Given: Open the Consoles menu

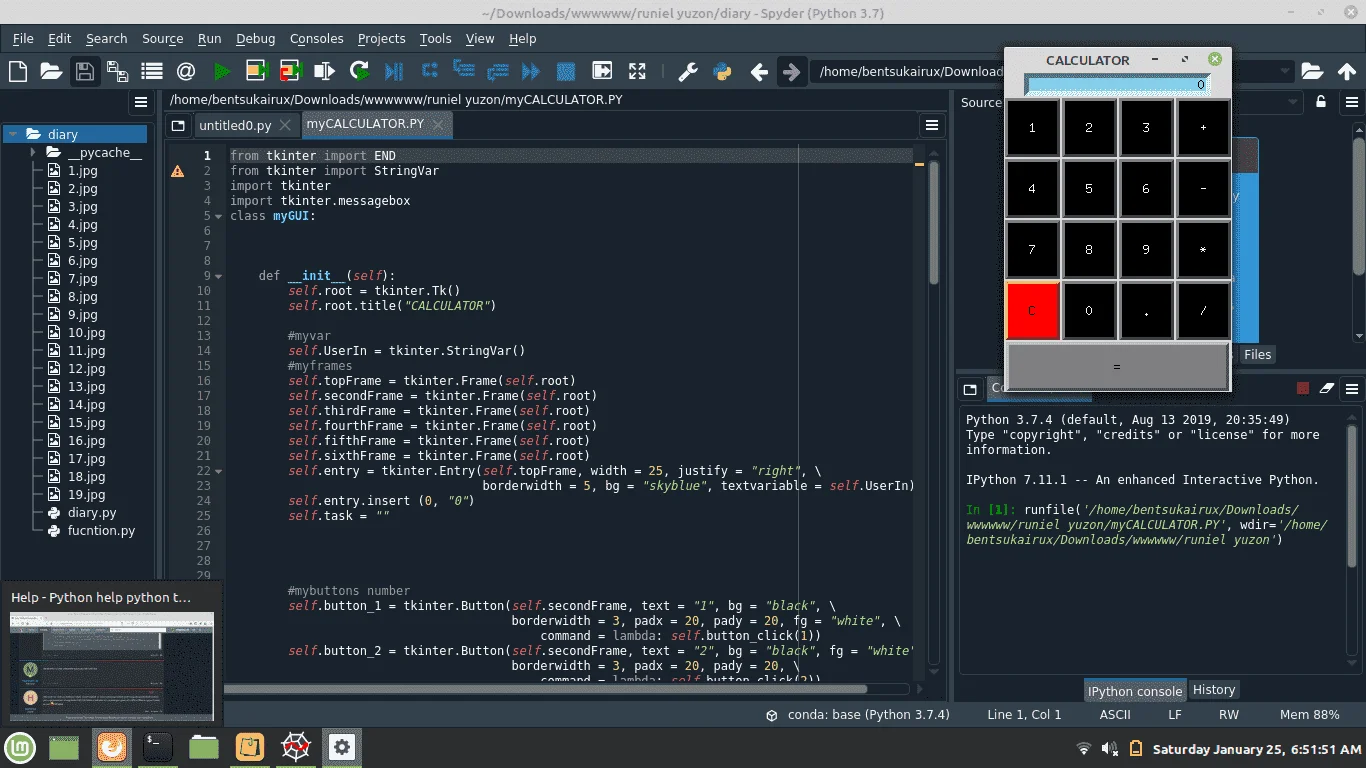Looking at the screenshot, I should click(316, 38).
